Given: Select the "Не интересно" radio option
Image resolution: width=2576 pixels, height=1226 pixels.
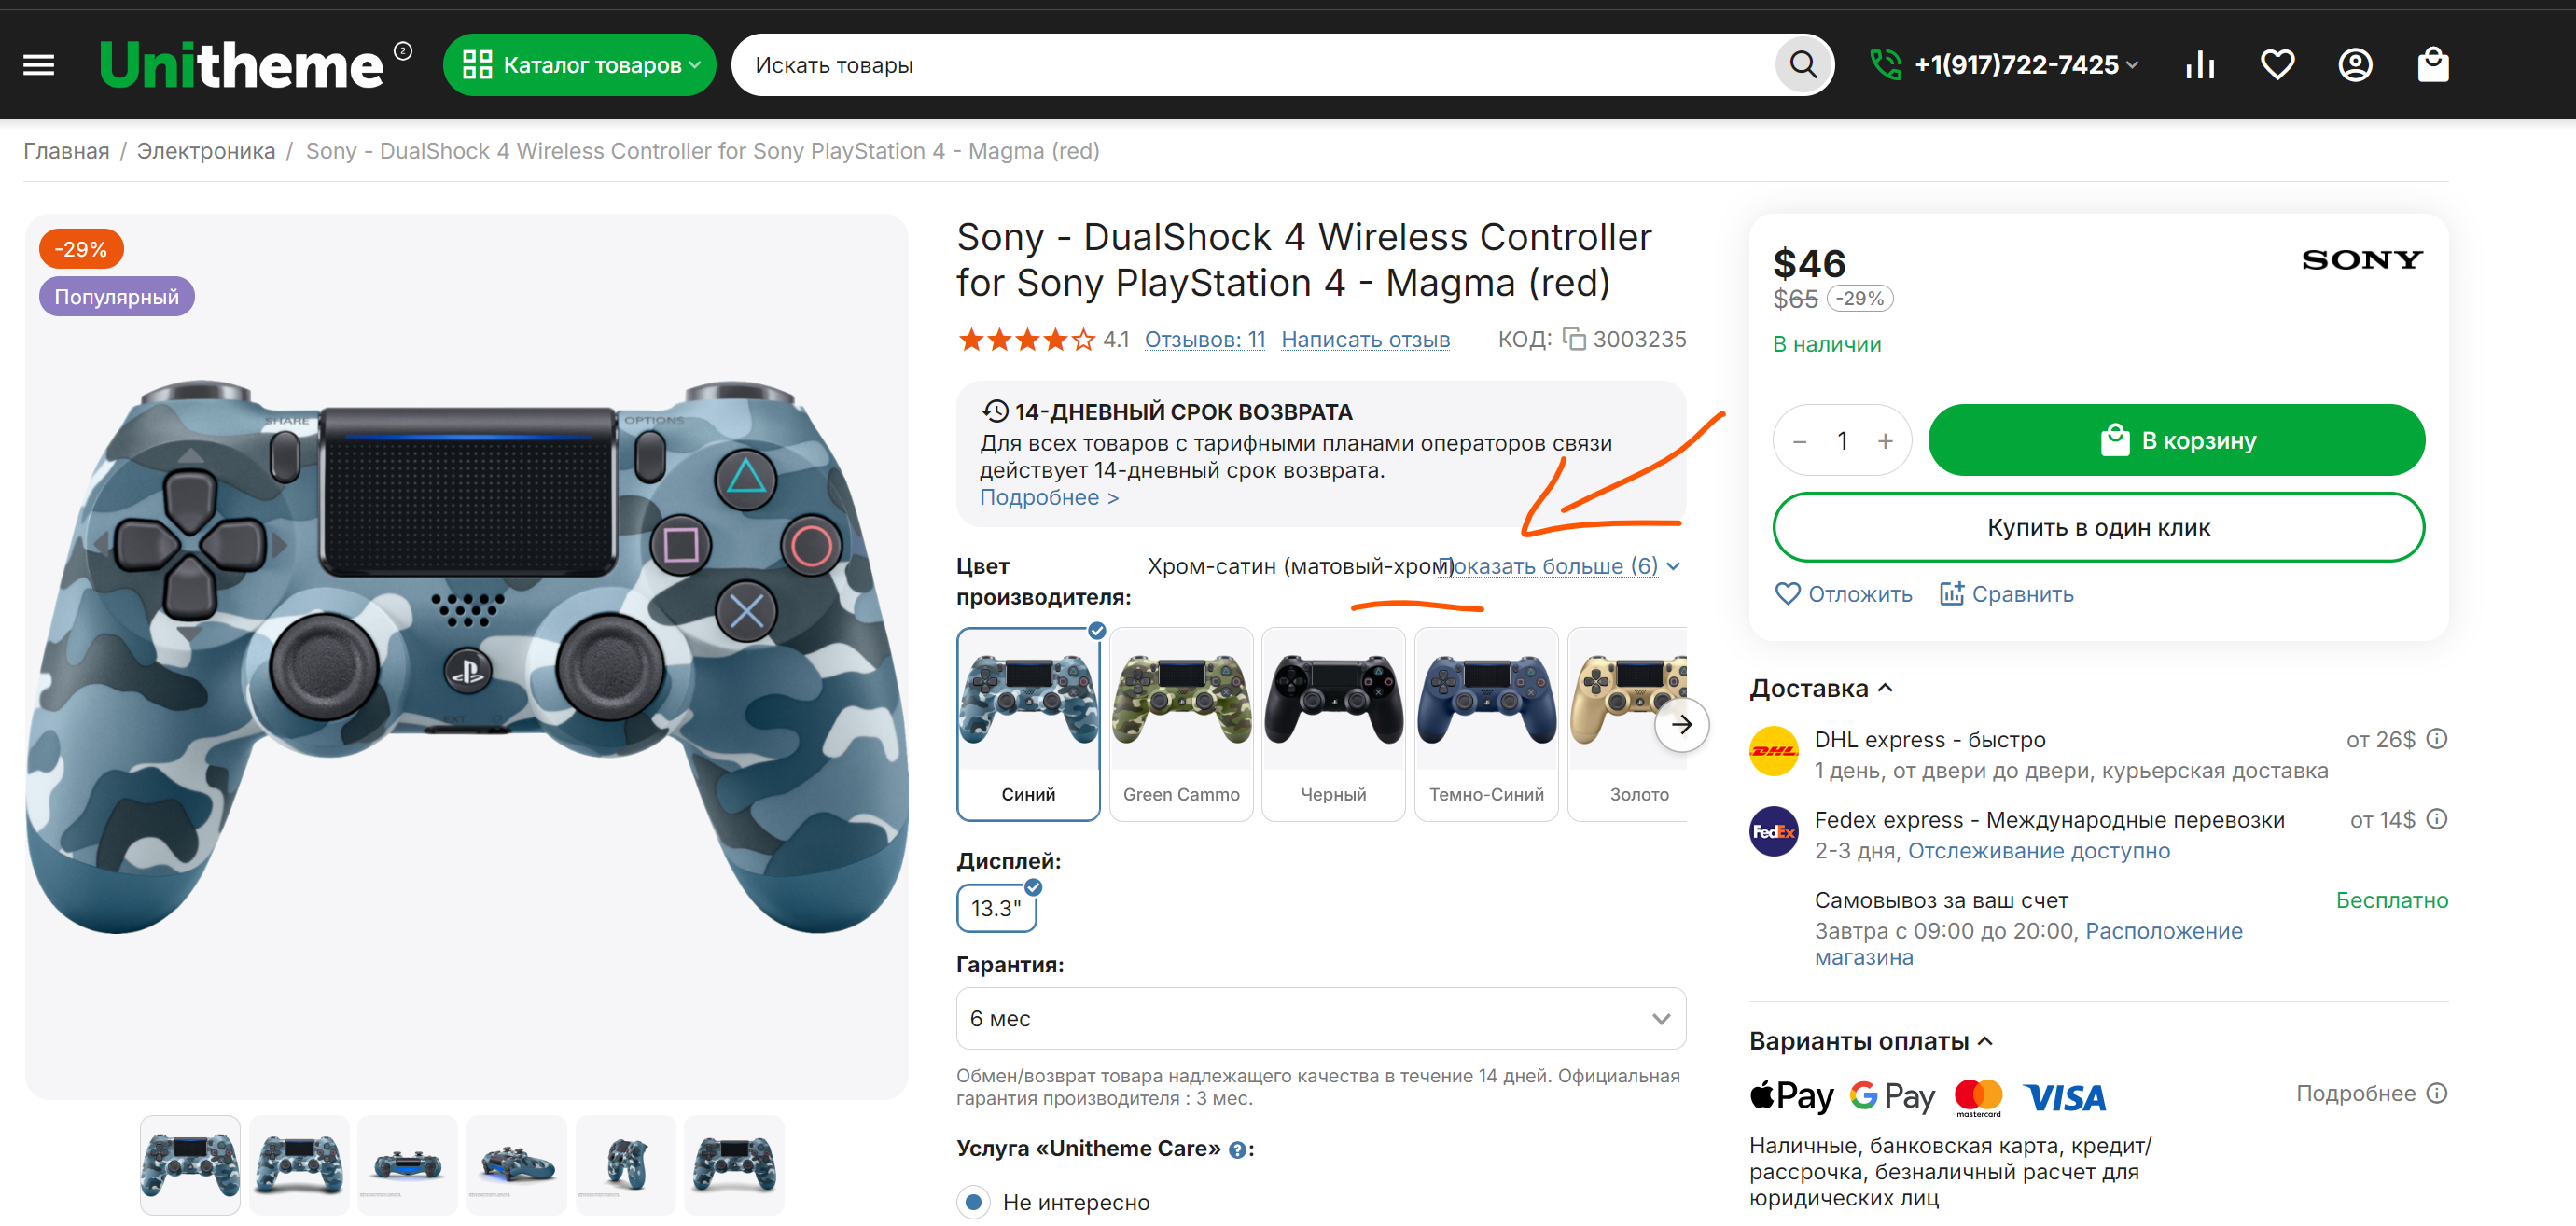Looking at the screenshot, I should tap(973, 1201).
